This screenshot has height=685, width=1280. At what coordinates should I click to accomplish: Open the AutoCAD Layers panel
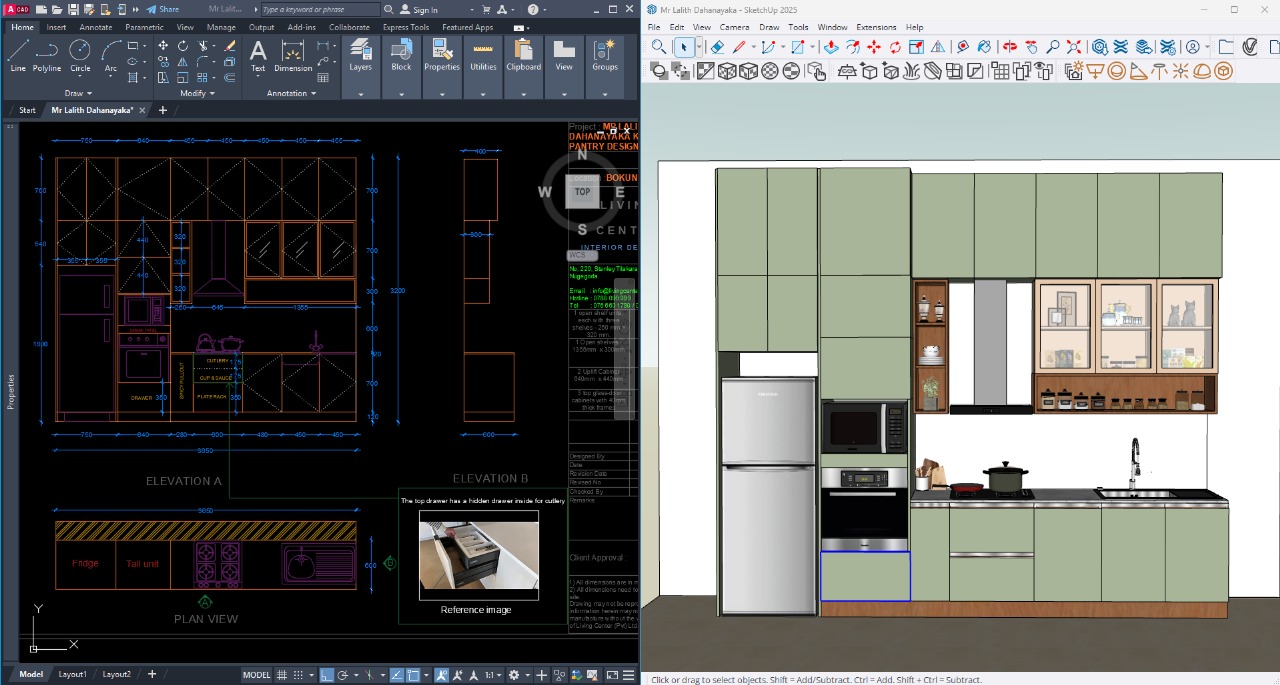[x=360, y=54]
